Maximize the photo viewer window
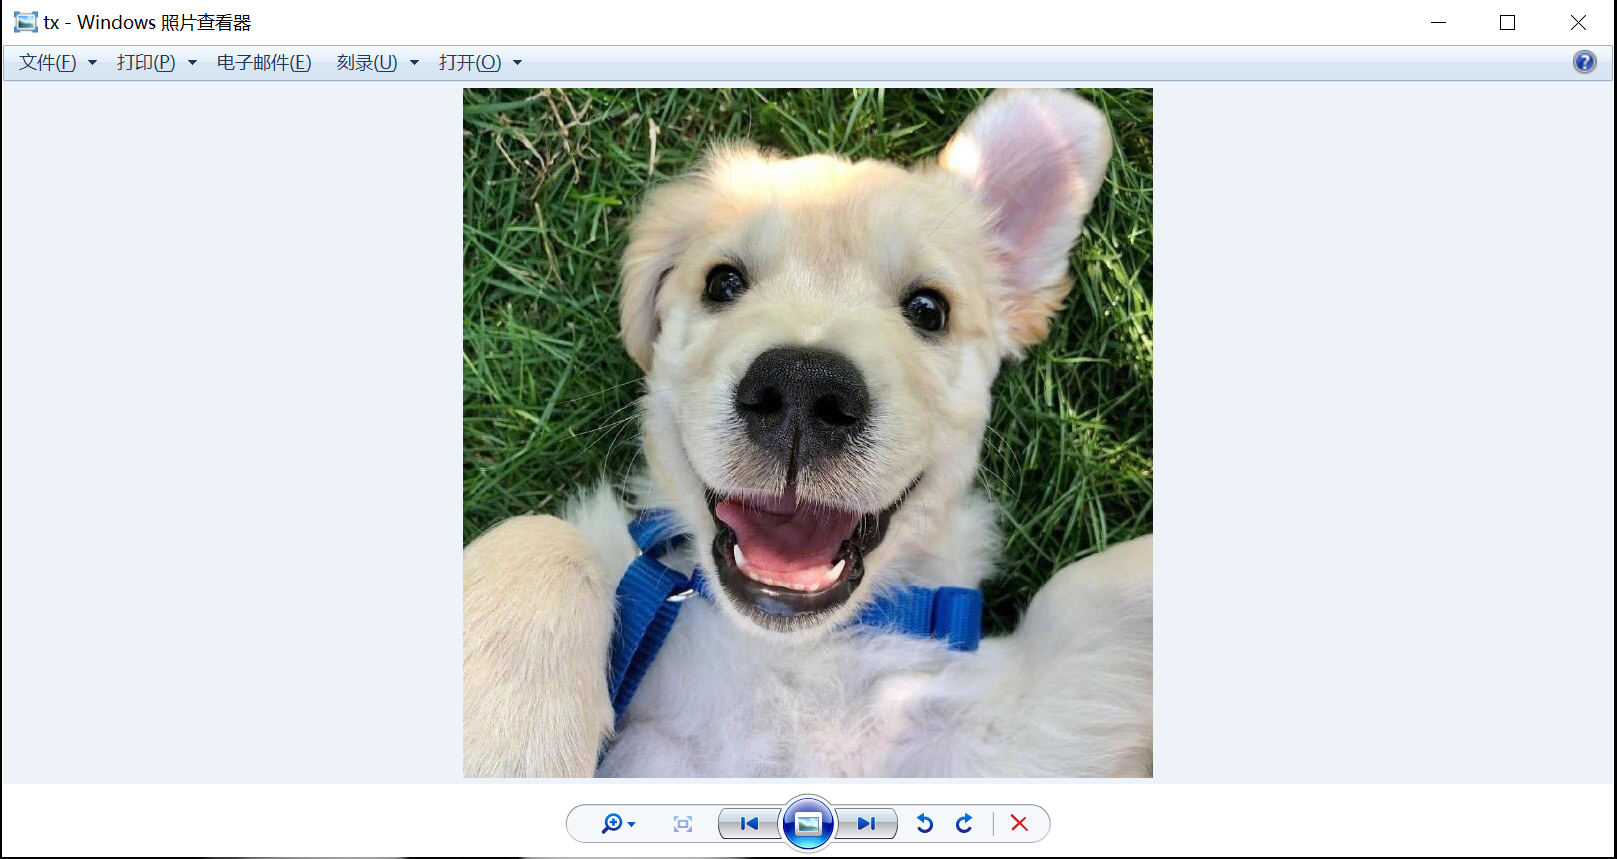 [1507, 22]
